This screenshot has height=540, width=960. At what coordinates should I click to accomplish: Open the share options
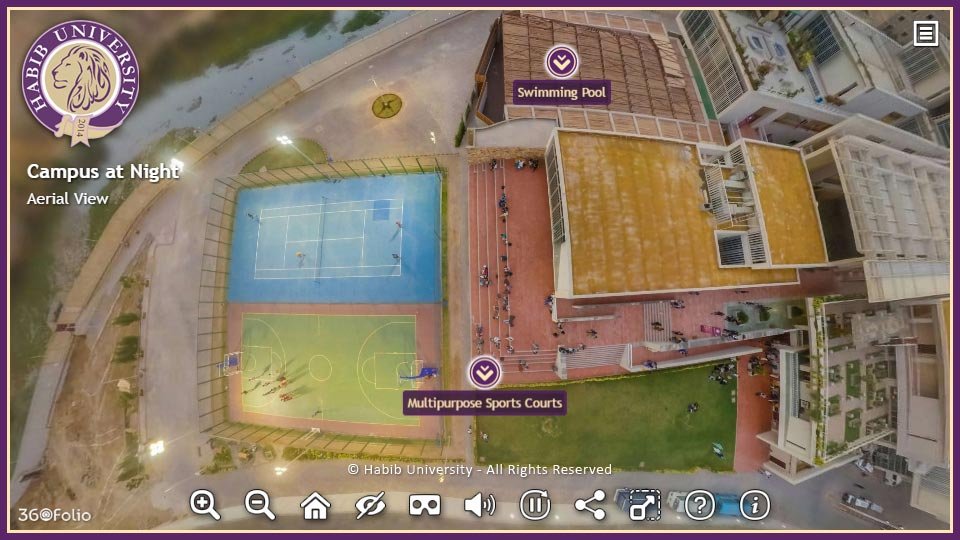[590, 505]
